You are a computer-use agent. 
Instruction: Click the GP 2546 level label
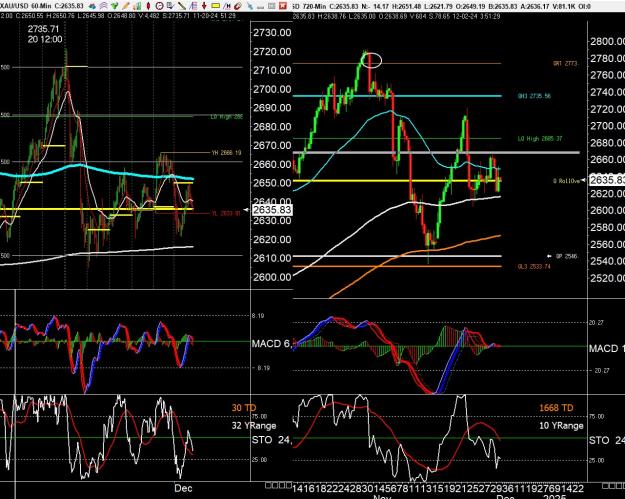click(x=566, y=256)
